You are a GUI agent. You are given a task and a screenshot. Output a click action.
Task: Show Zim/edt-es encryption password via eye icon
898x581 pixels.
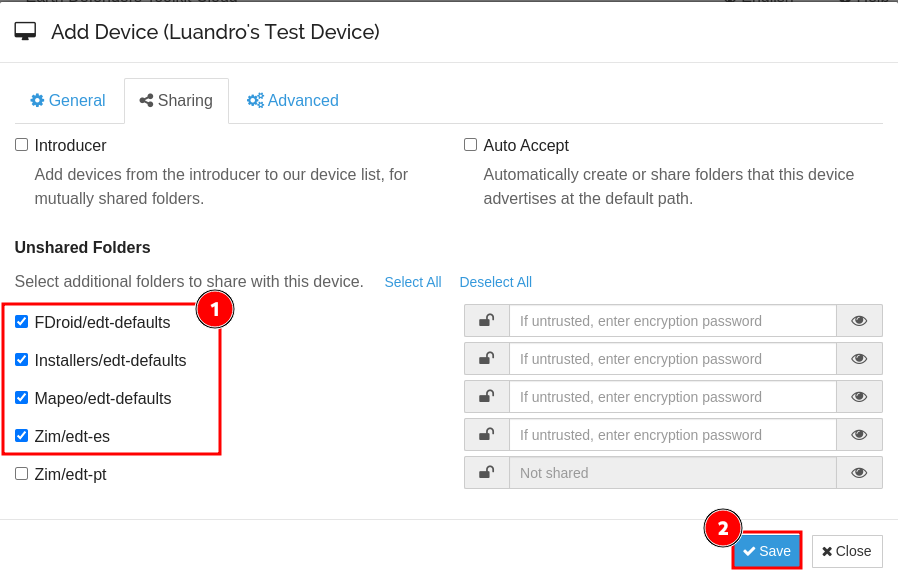[x=859, y=435]
